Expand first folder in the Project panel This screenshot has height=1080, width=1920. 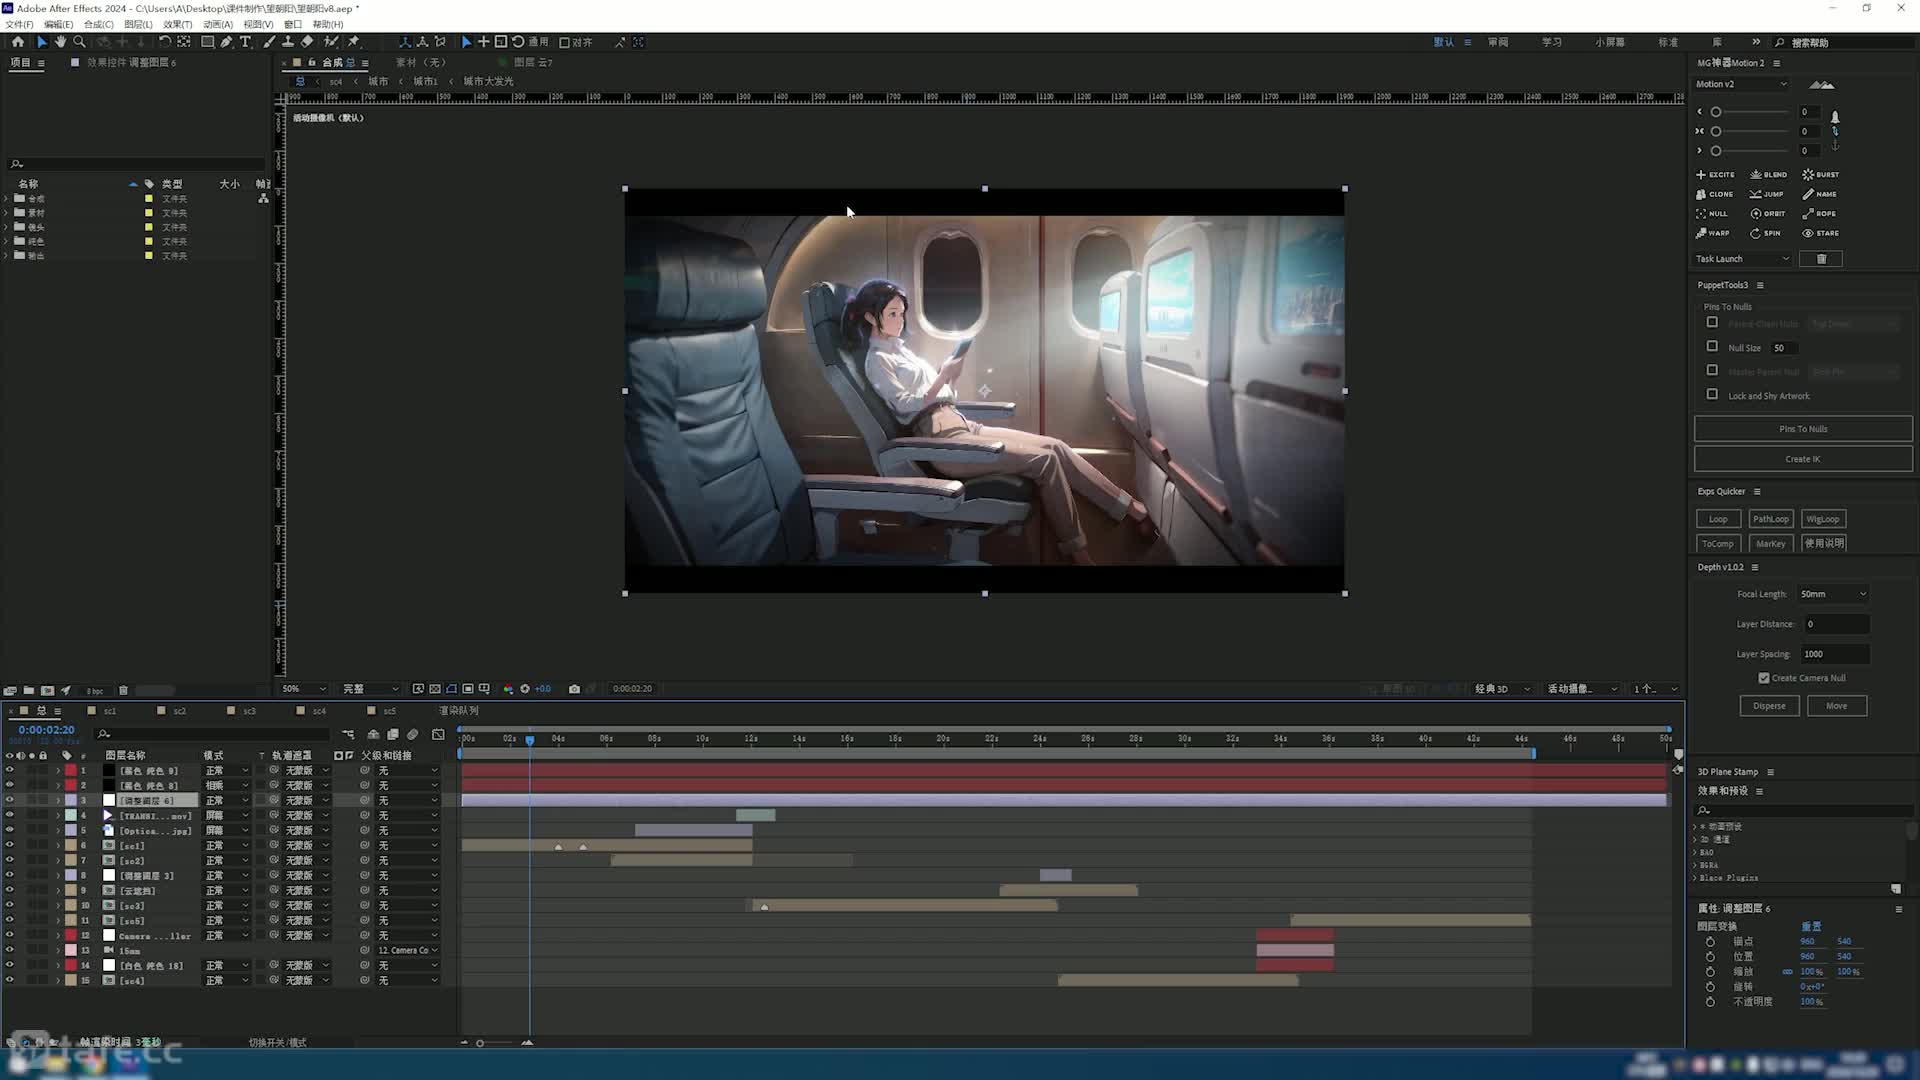coord(6,199)
